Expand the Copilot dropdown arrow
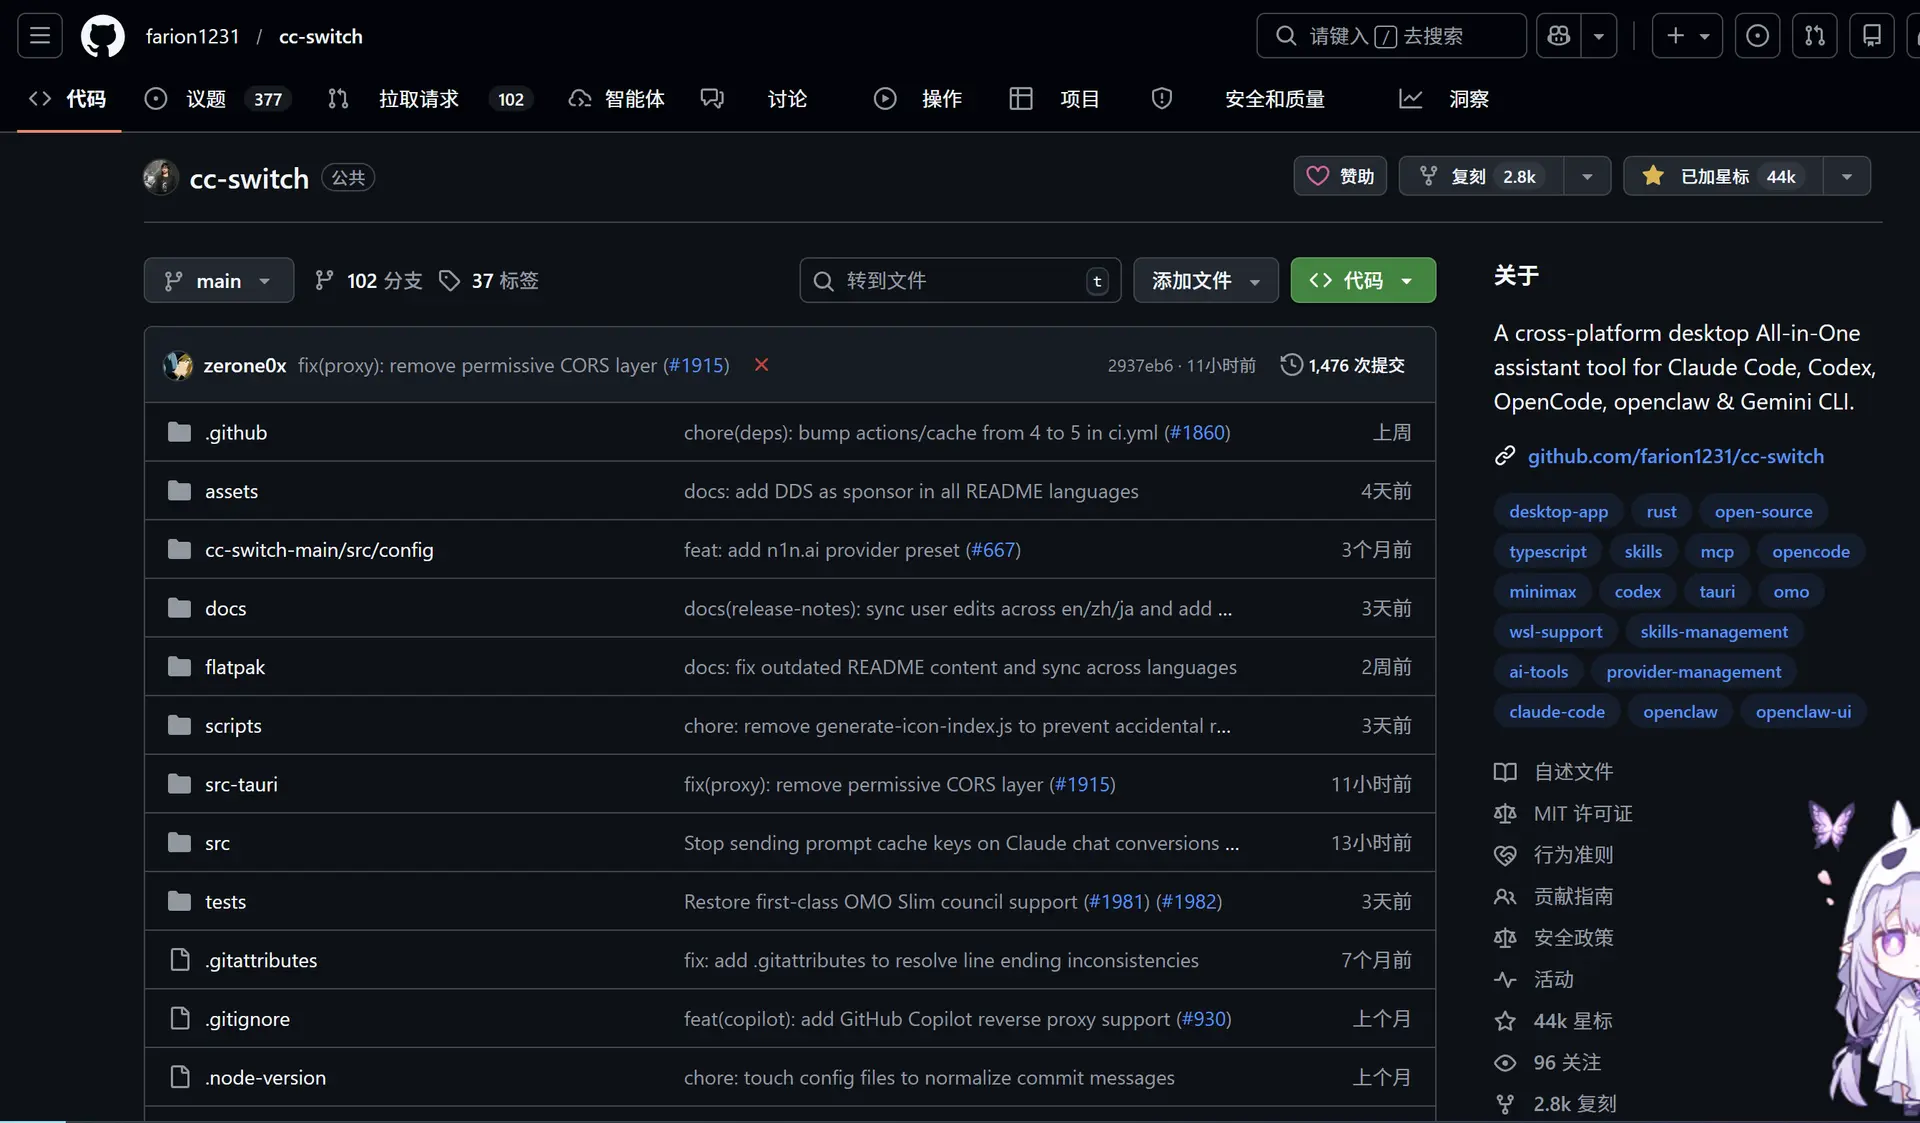The image size is (1920, 1123). 1599,36
